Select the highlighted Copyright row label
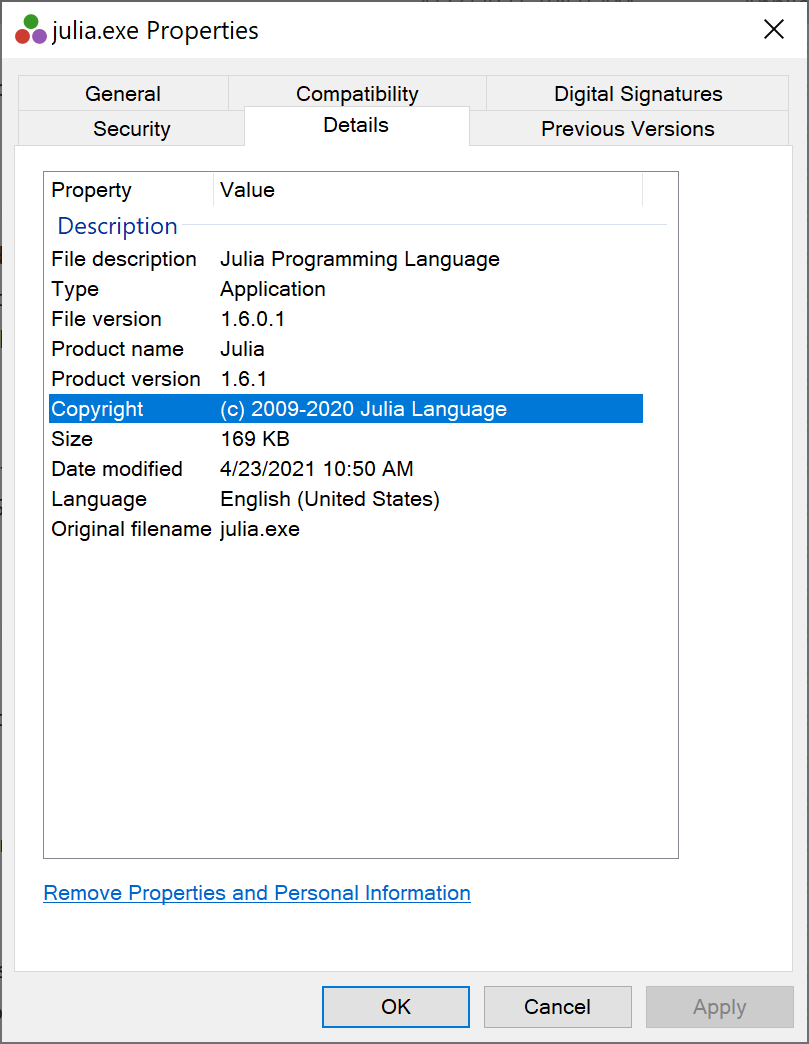The height and width of the screenshot is (1044, 809). (x=97, y=409)
